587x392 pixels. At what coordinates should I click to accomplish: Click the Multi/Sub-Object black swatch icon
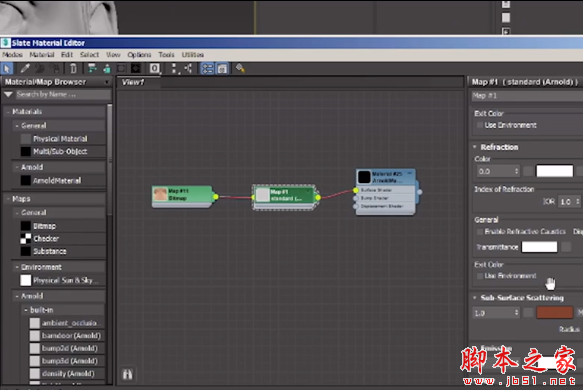point(25,152)
